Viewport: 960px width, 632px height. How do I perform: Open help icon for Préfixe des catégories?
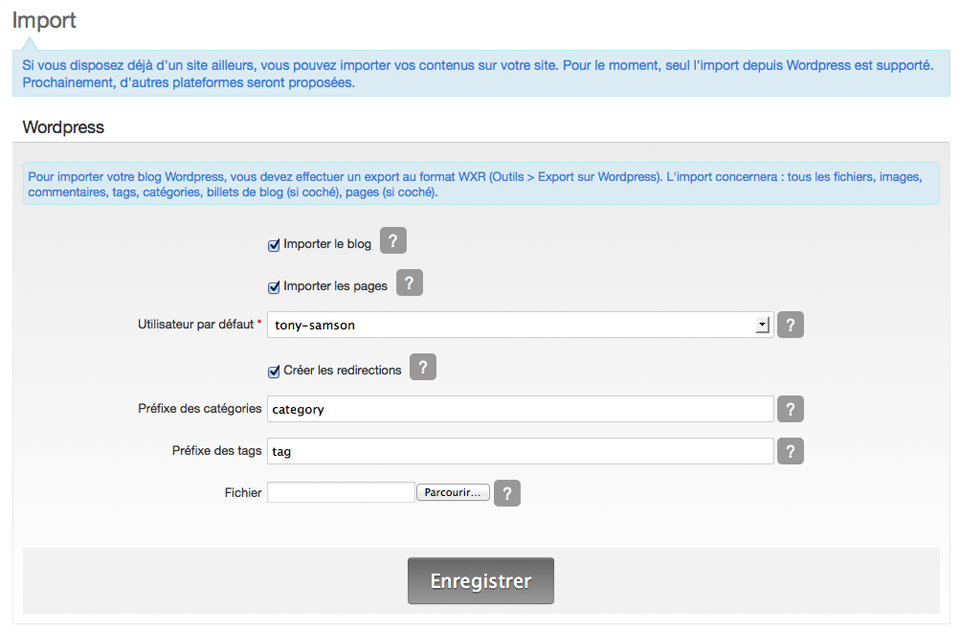coord(790,409)
